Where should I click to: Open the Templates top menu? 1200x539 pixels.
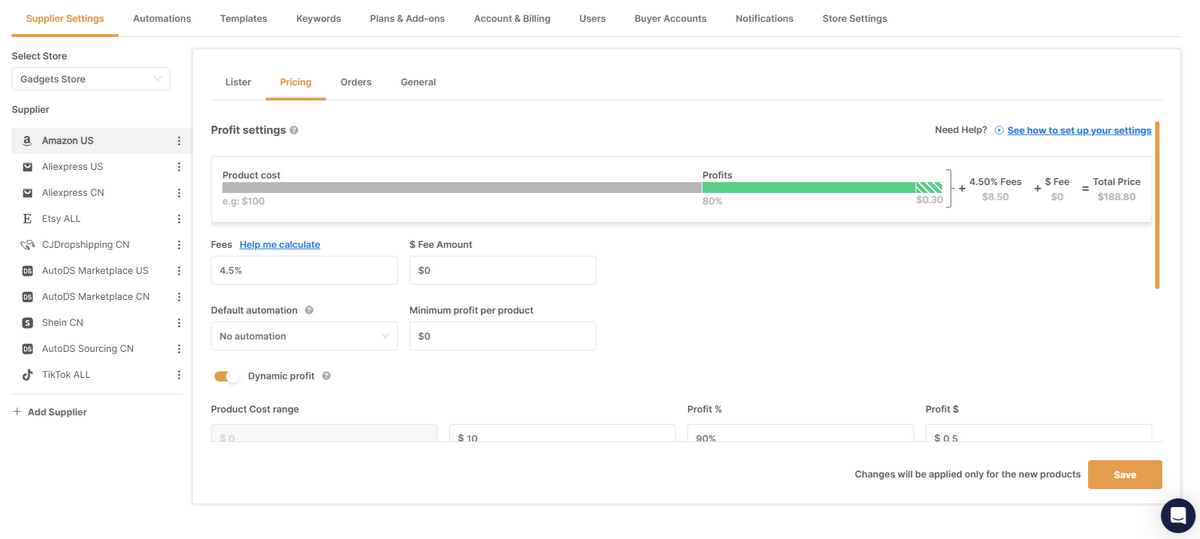tap(244, 18)
